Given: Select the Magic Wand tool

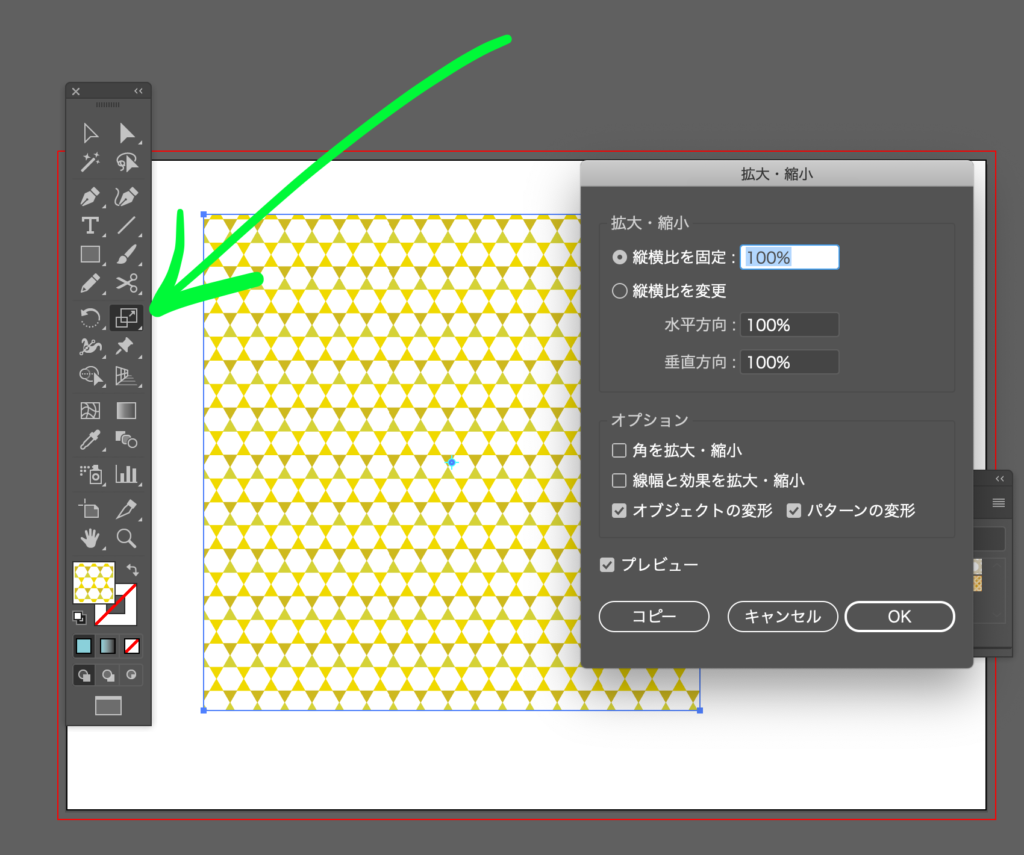Looking at the screenshot, I should [x=90, y=162].
